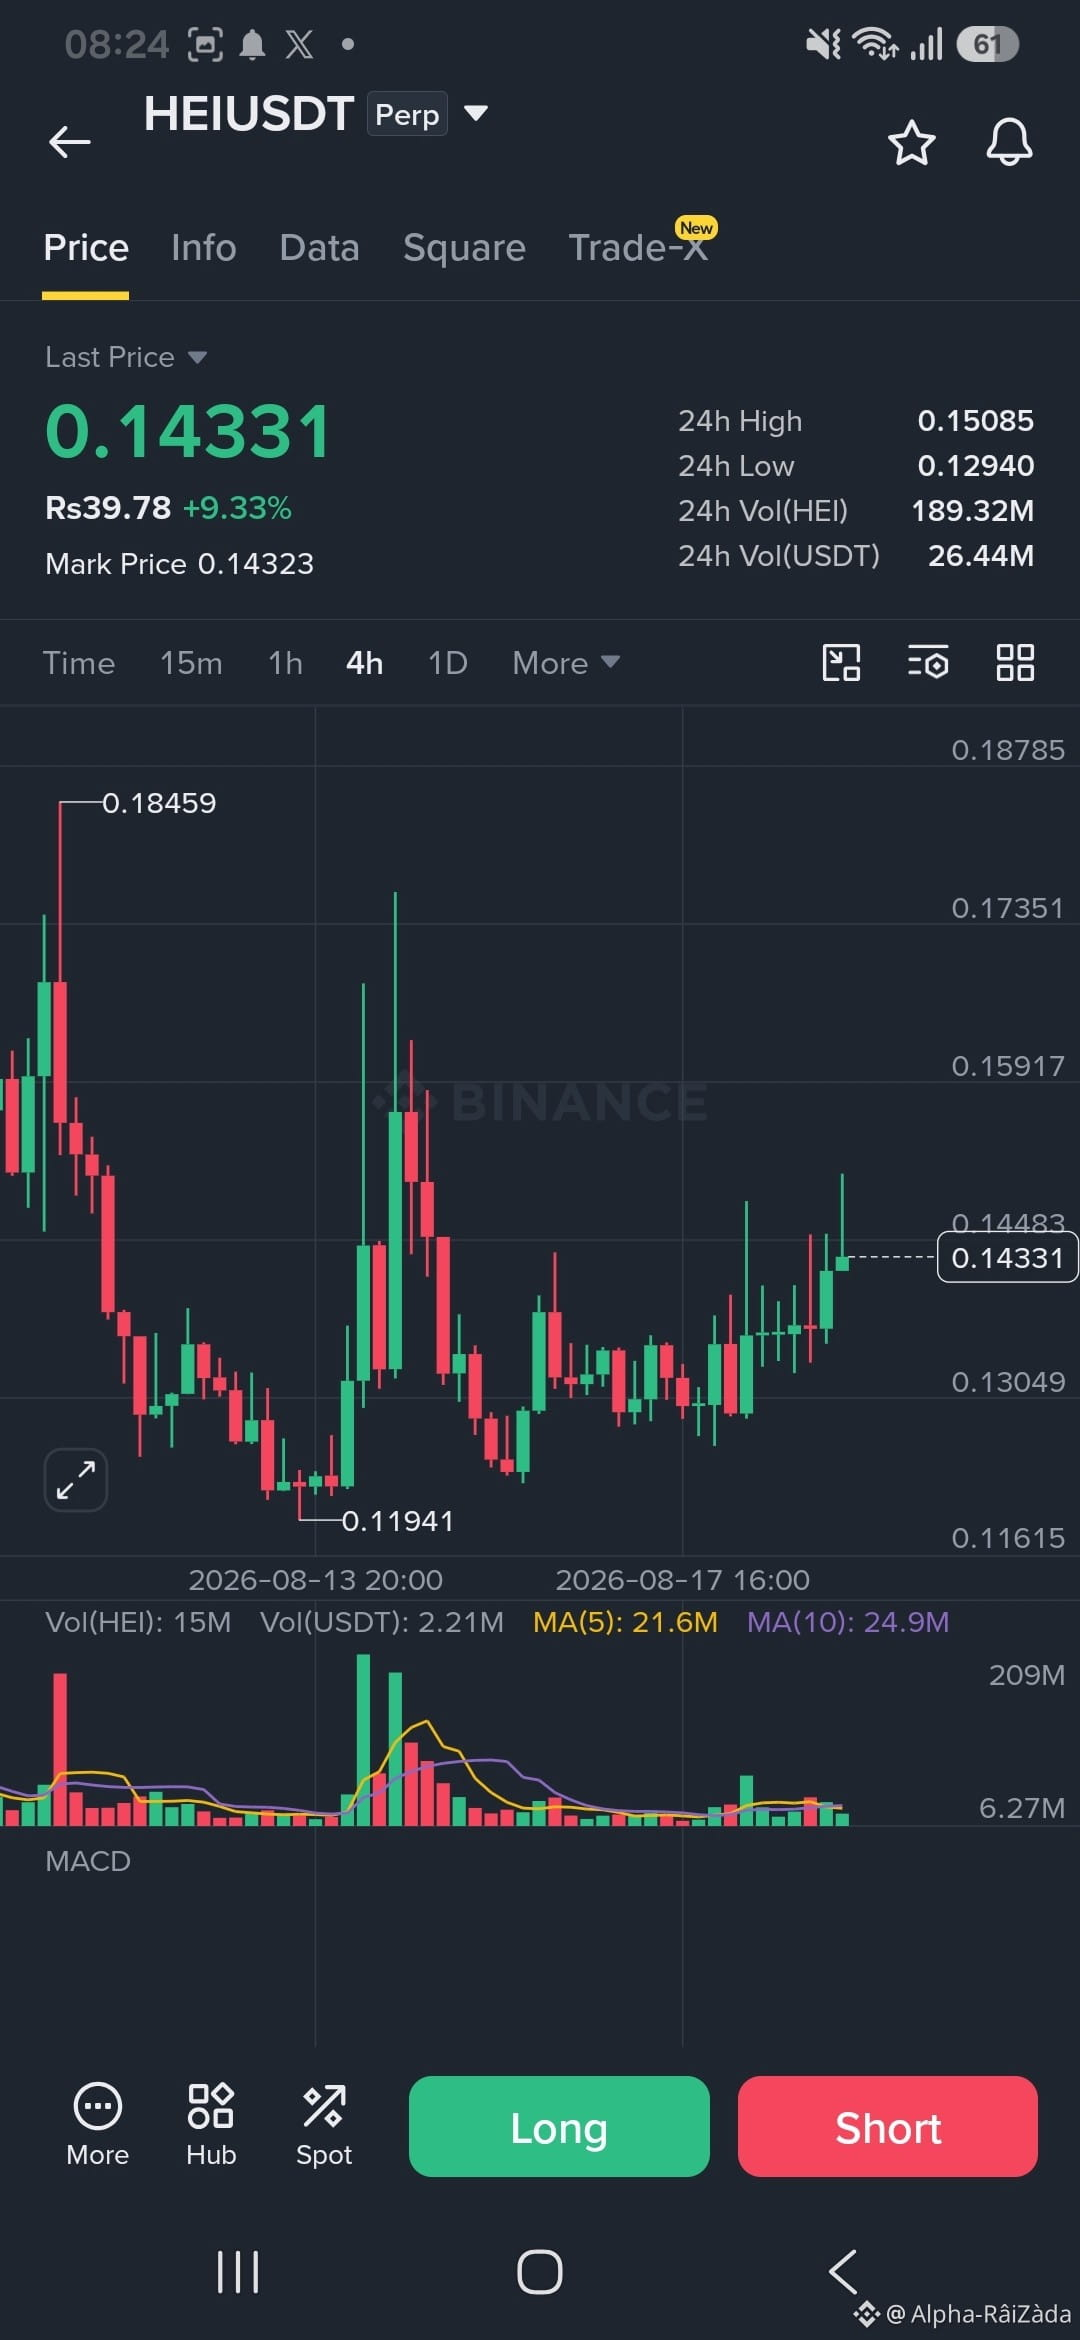
Task: Switch to the Price tab
Action: [x=86, y=248]
